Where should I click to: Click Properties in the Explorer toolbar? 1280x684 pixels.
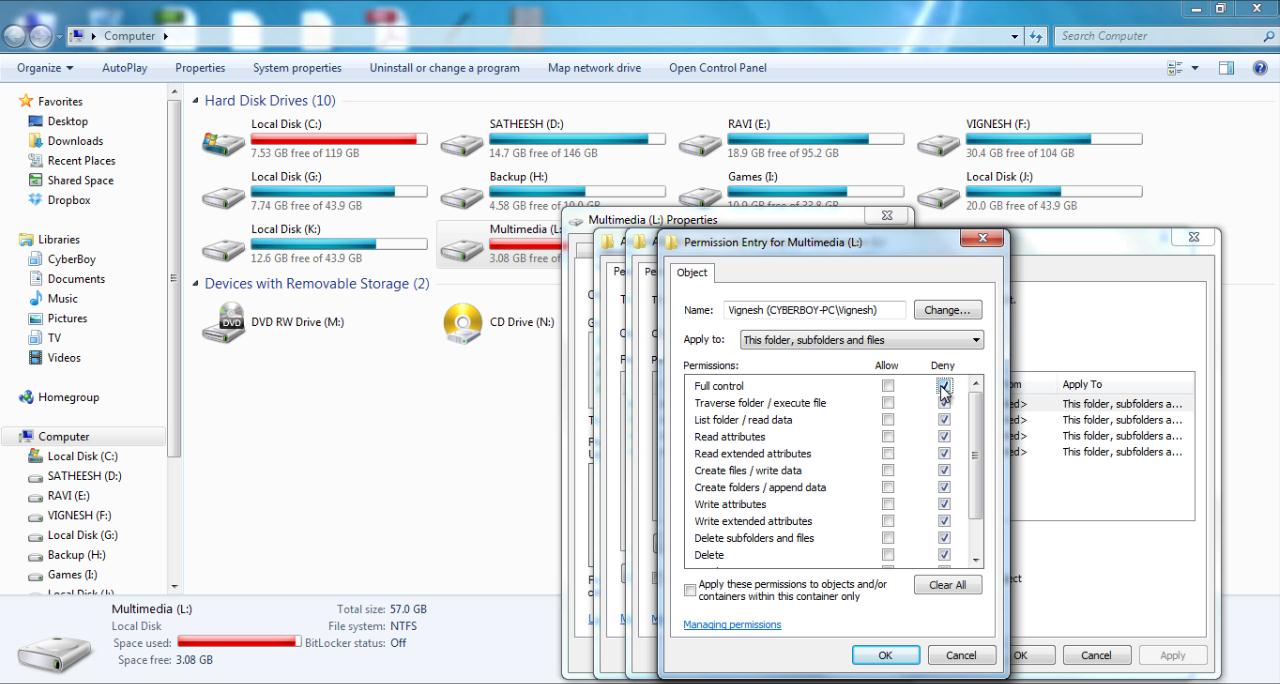click(x=200, y=68)
